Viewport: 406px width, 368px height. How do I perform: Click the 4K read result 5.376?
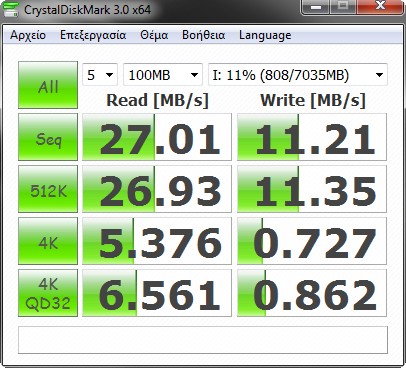(157, 241)
